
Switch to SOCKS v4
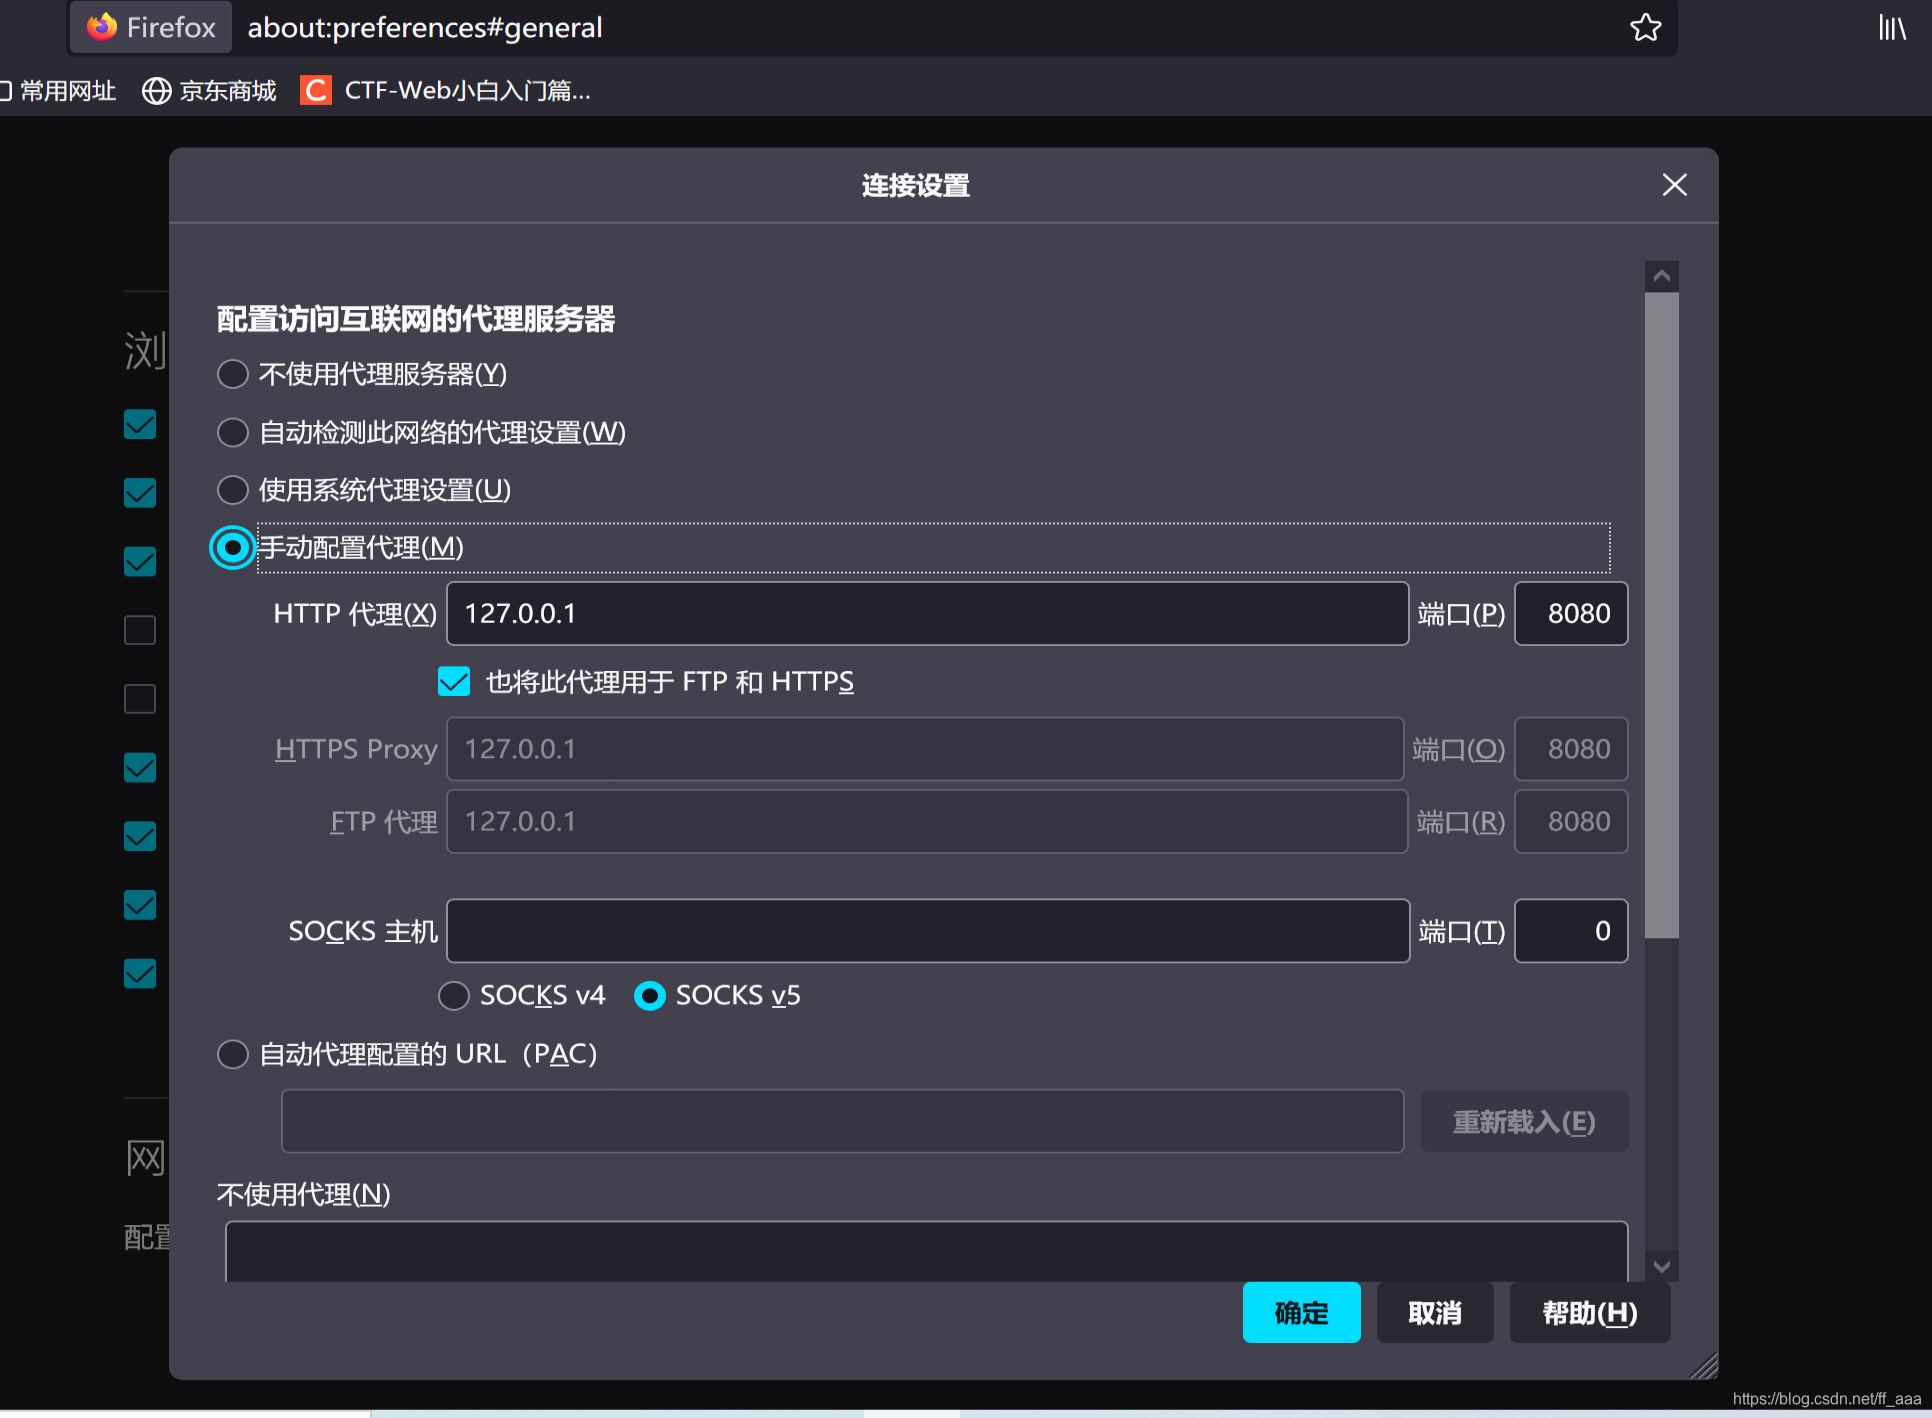pos(453,995)
